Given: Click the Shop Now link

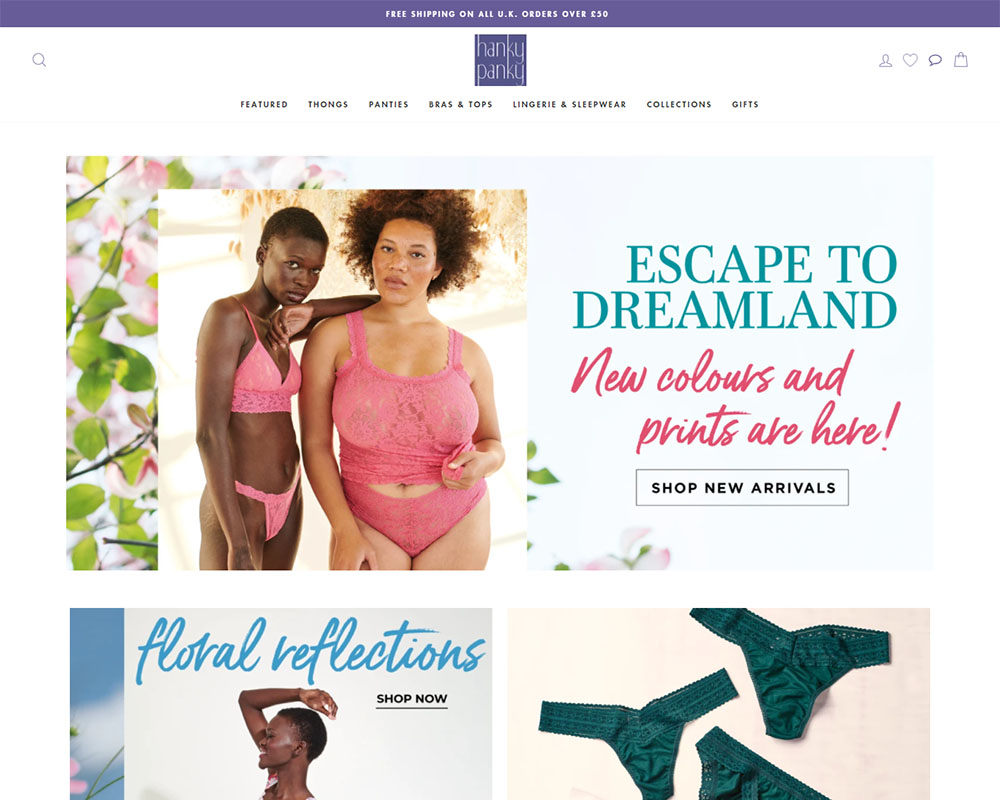Looking at the screenshot, I should pos(411,699).
